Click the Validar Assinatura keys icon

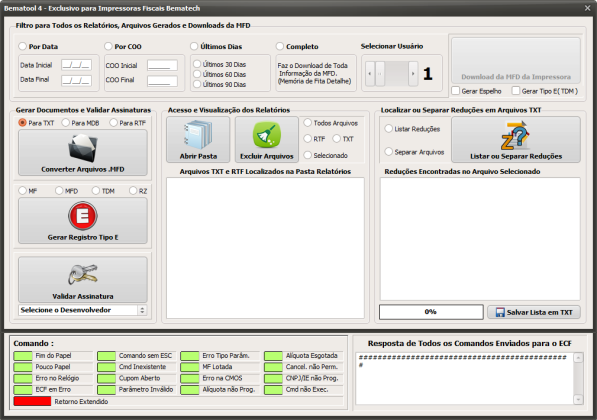pyautogui.click(x=83, y=274)
